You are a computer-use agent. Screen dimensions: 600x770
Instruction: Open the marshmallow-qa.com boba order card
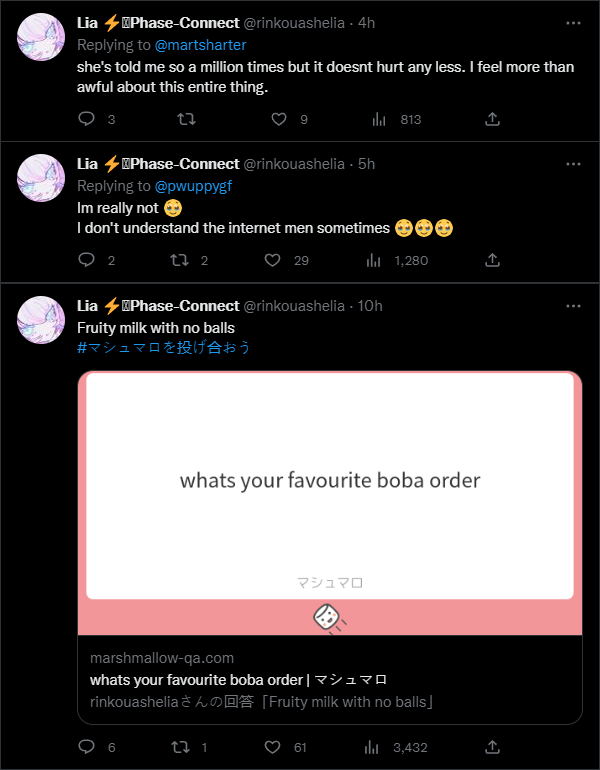330,548
